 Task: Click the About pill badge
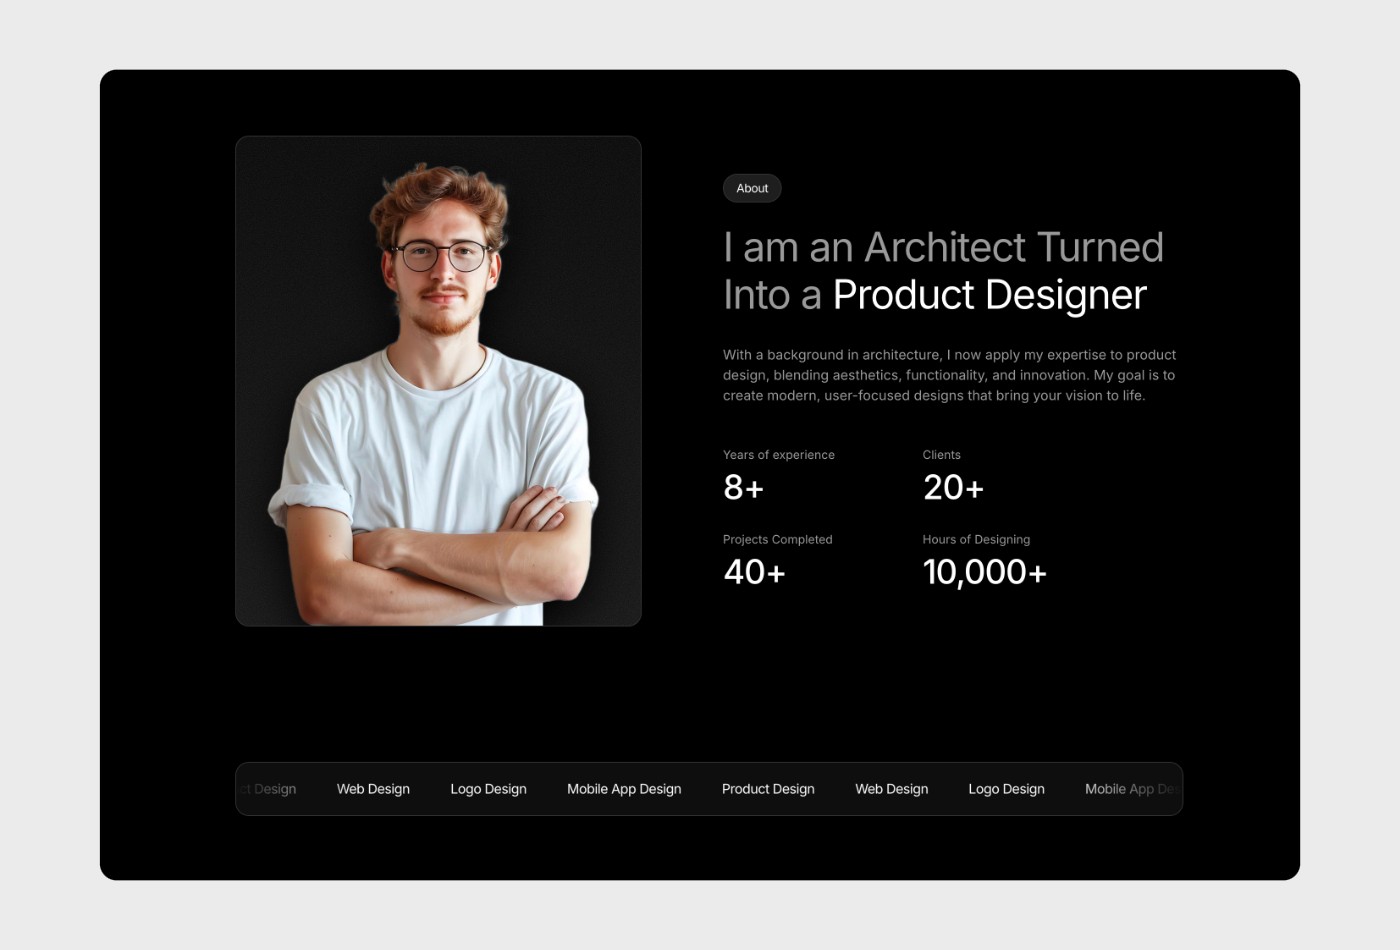pyautogui.click(x=752, y=188)
